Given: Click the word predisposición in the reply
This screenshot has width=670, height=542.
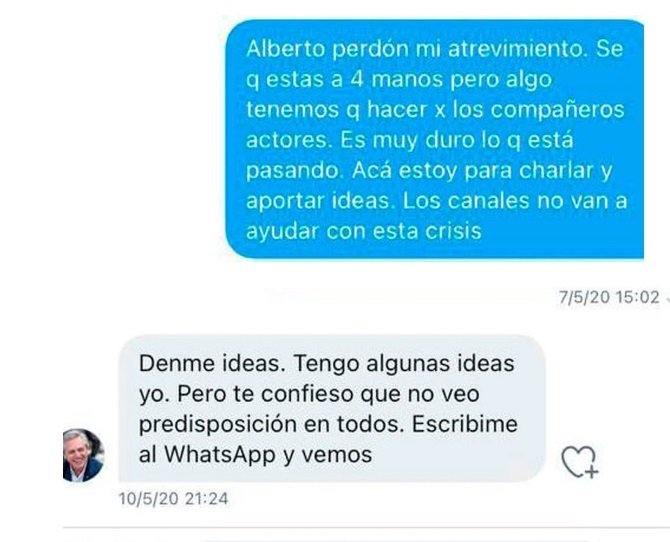Looking at the screenshot, I should pos(218,425).
